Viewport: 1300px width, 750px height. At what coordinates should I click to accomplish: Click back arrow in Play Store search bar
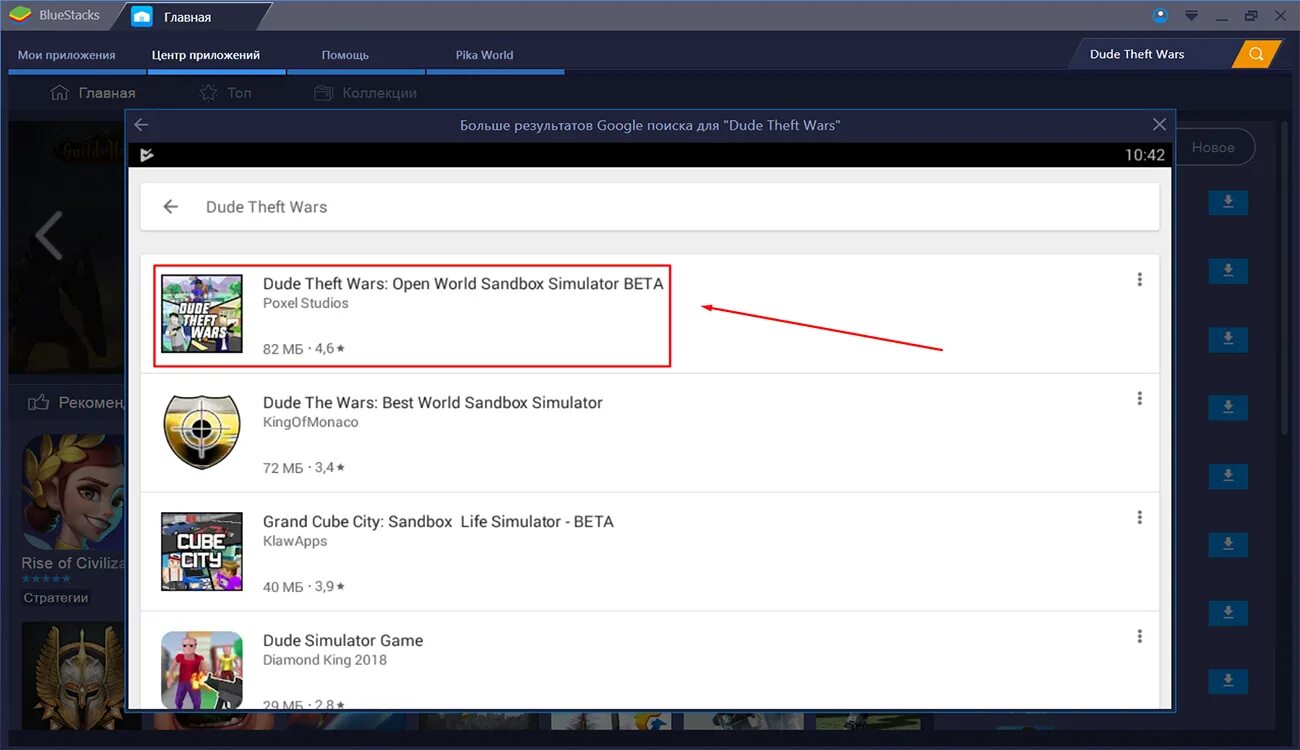(171, 207)
